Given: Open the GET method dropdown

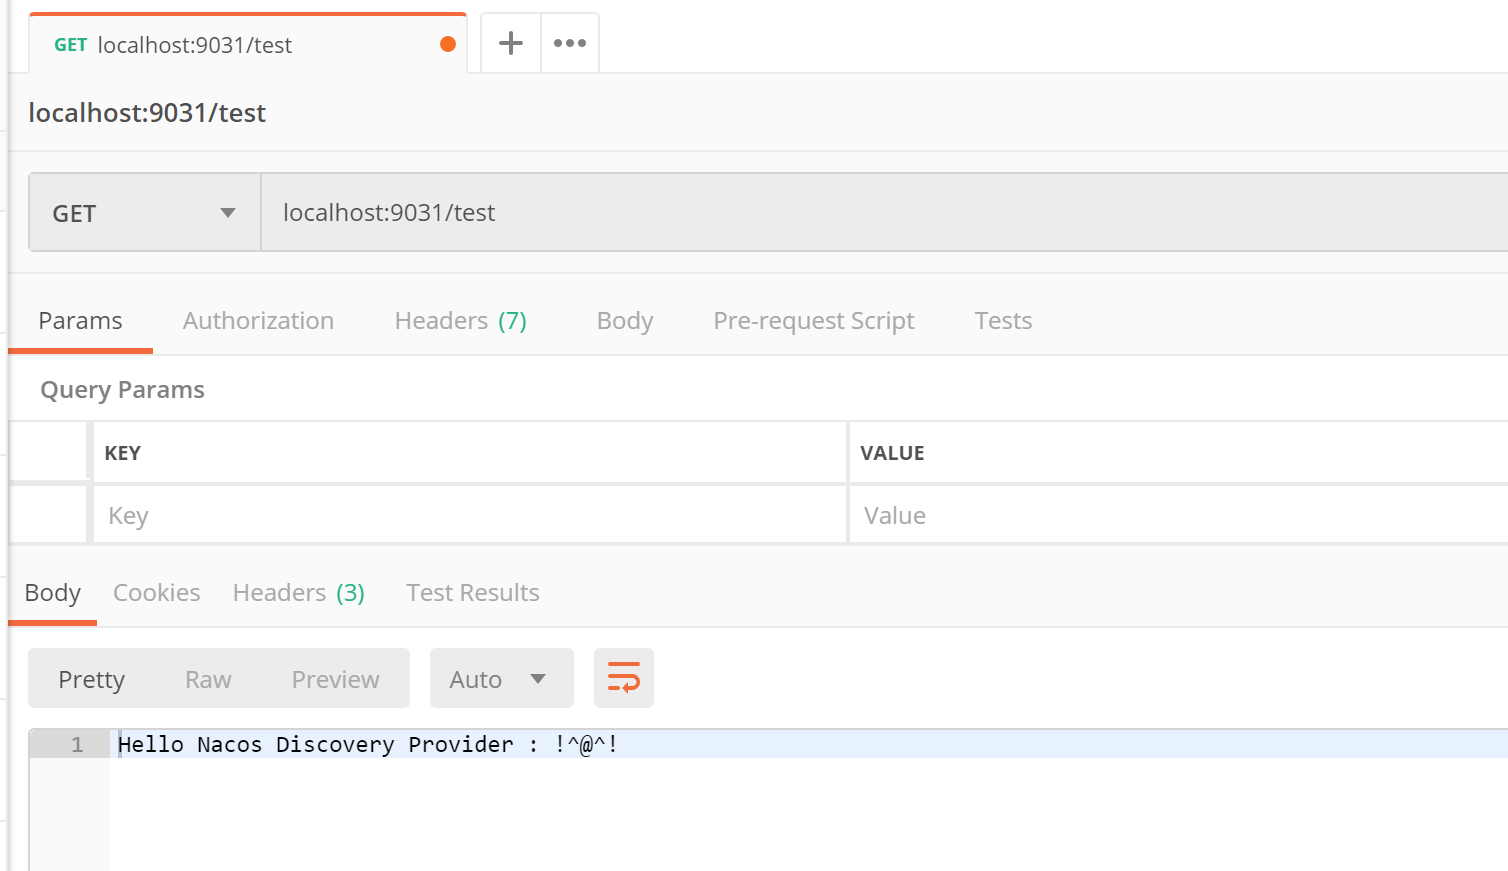Looking at the screenshot, I should pyautogui.click(x=145, y=213).
